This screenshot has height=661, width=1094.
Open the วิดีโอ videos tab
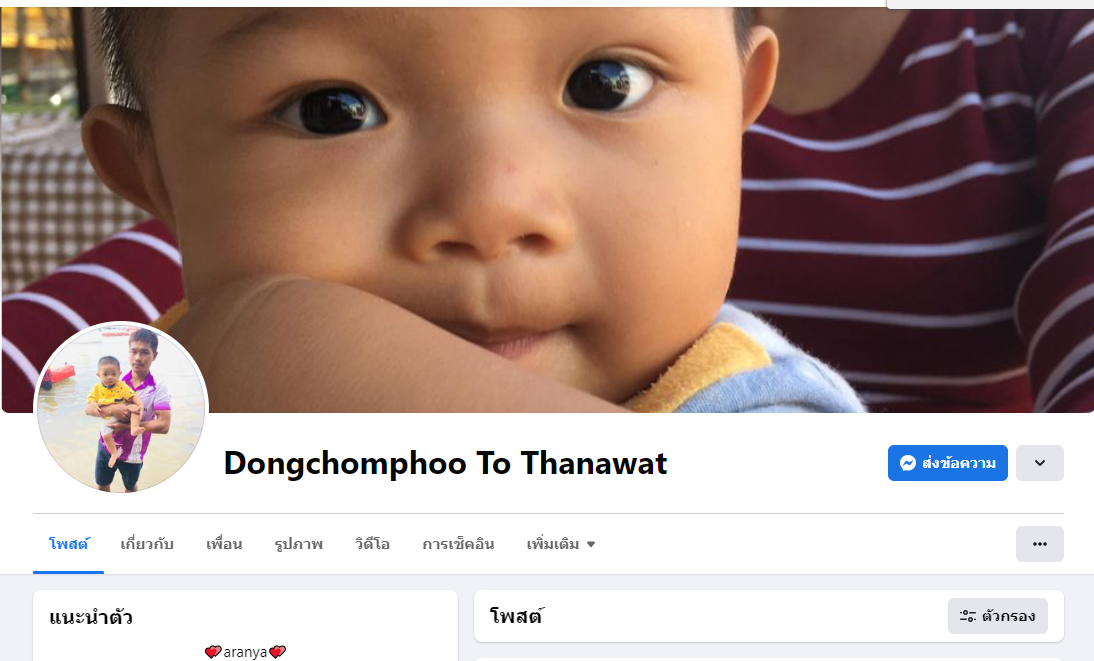[373, 544]
